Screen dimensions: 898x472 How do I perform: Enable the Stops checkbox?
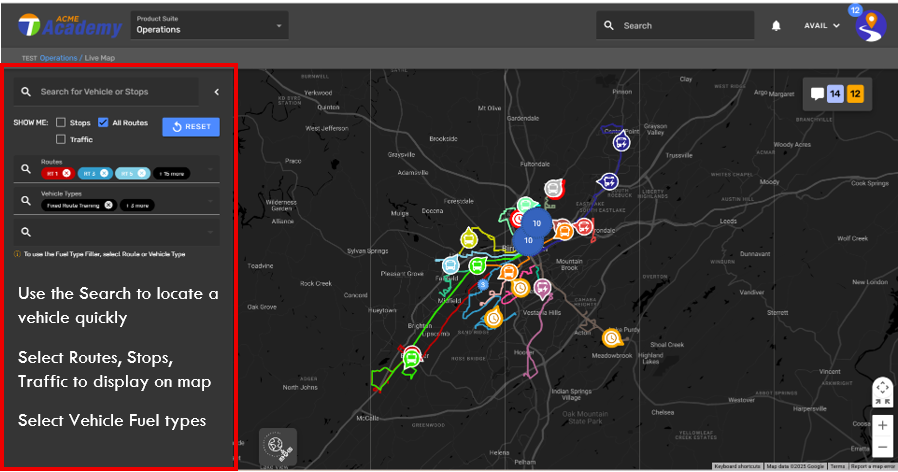pyautogui.click(x=61, y=123)
